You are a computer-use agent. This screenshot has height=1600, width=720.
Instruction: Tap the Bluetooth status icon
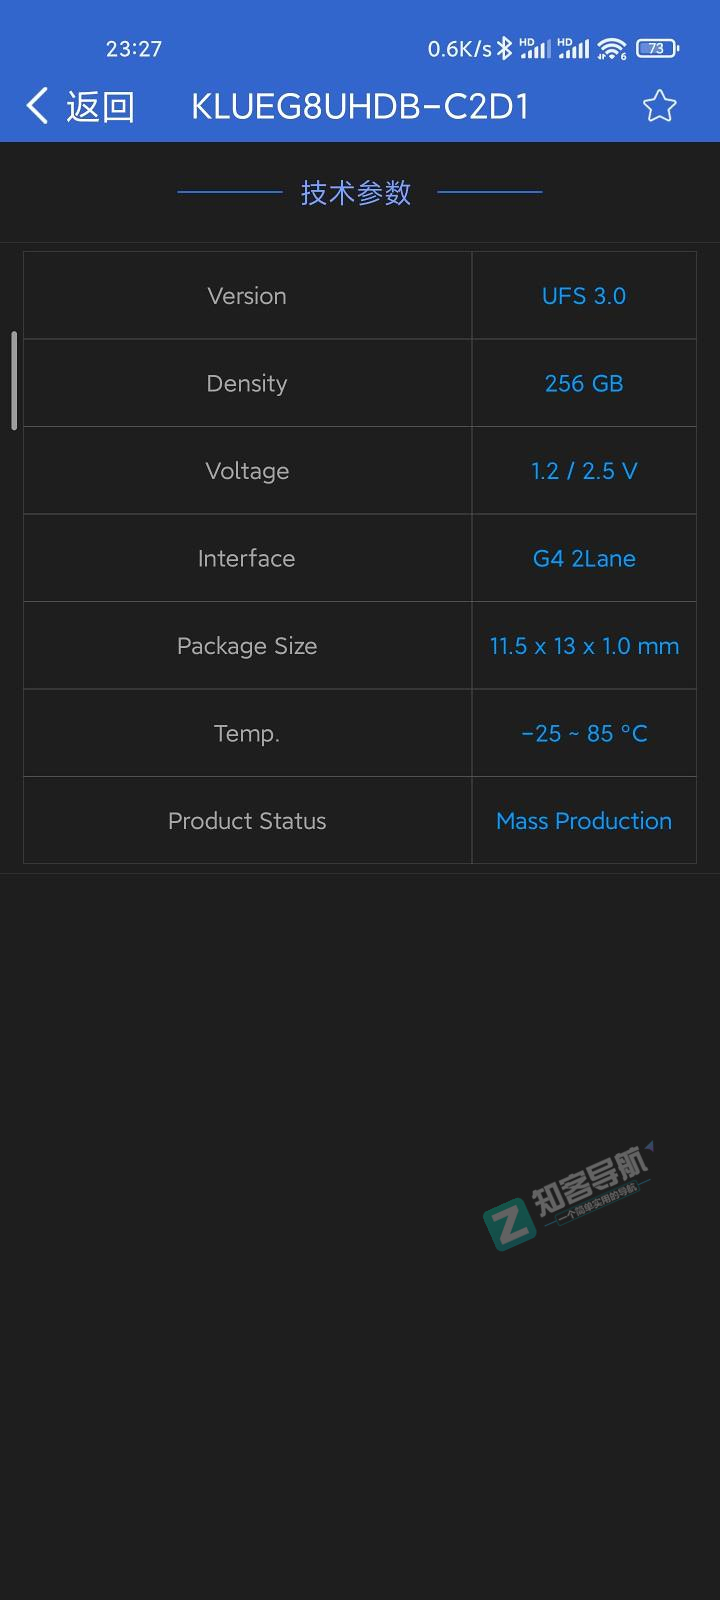[505, 48]
